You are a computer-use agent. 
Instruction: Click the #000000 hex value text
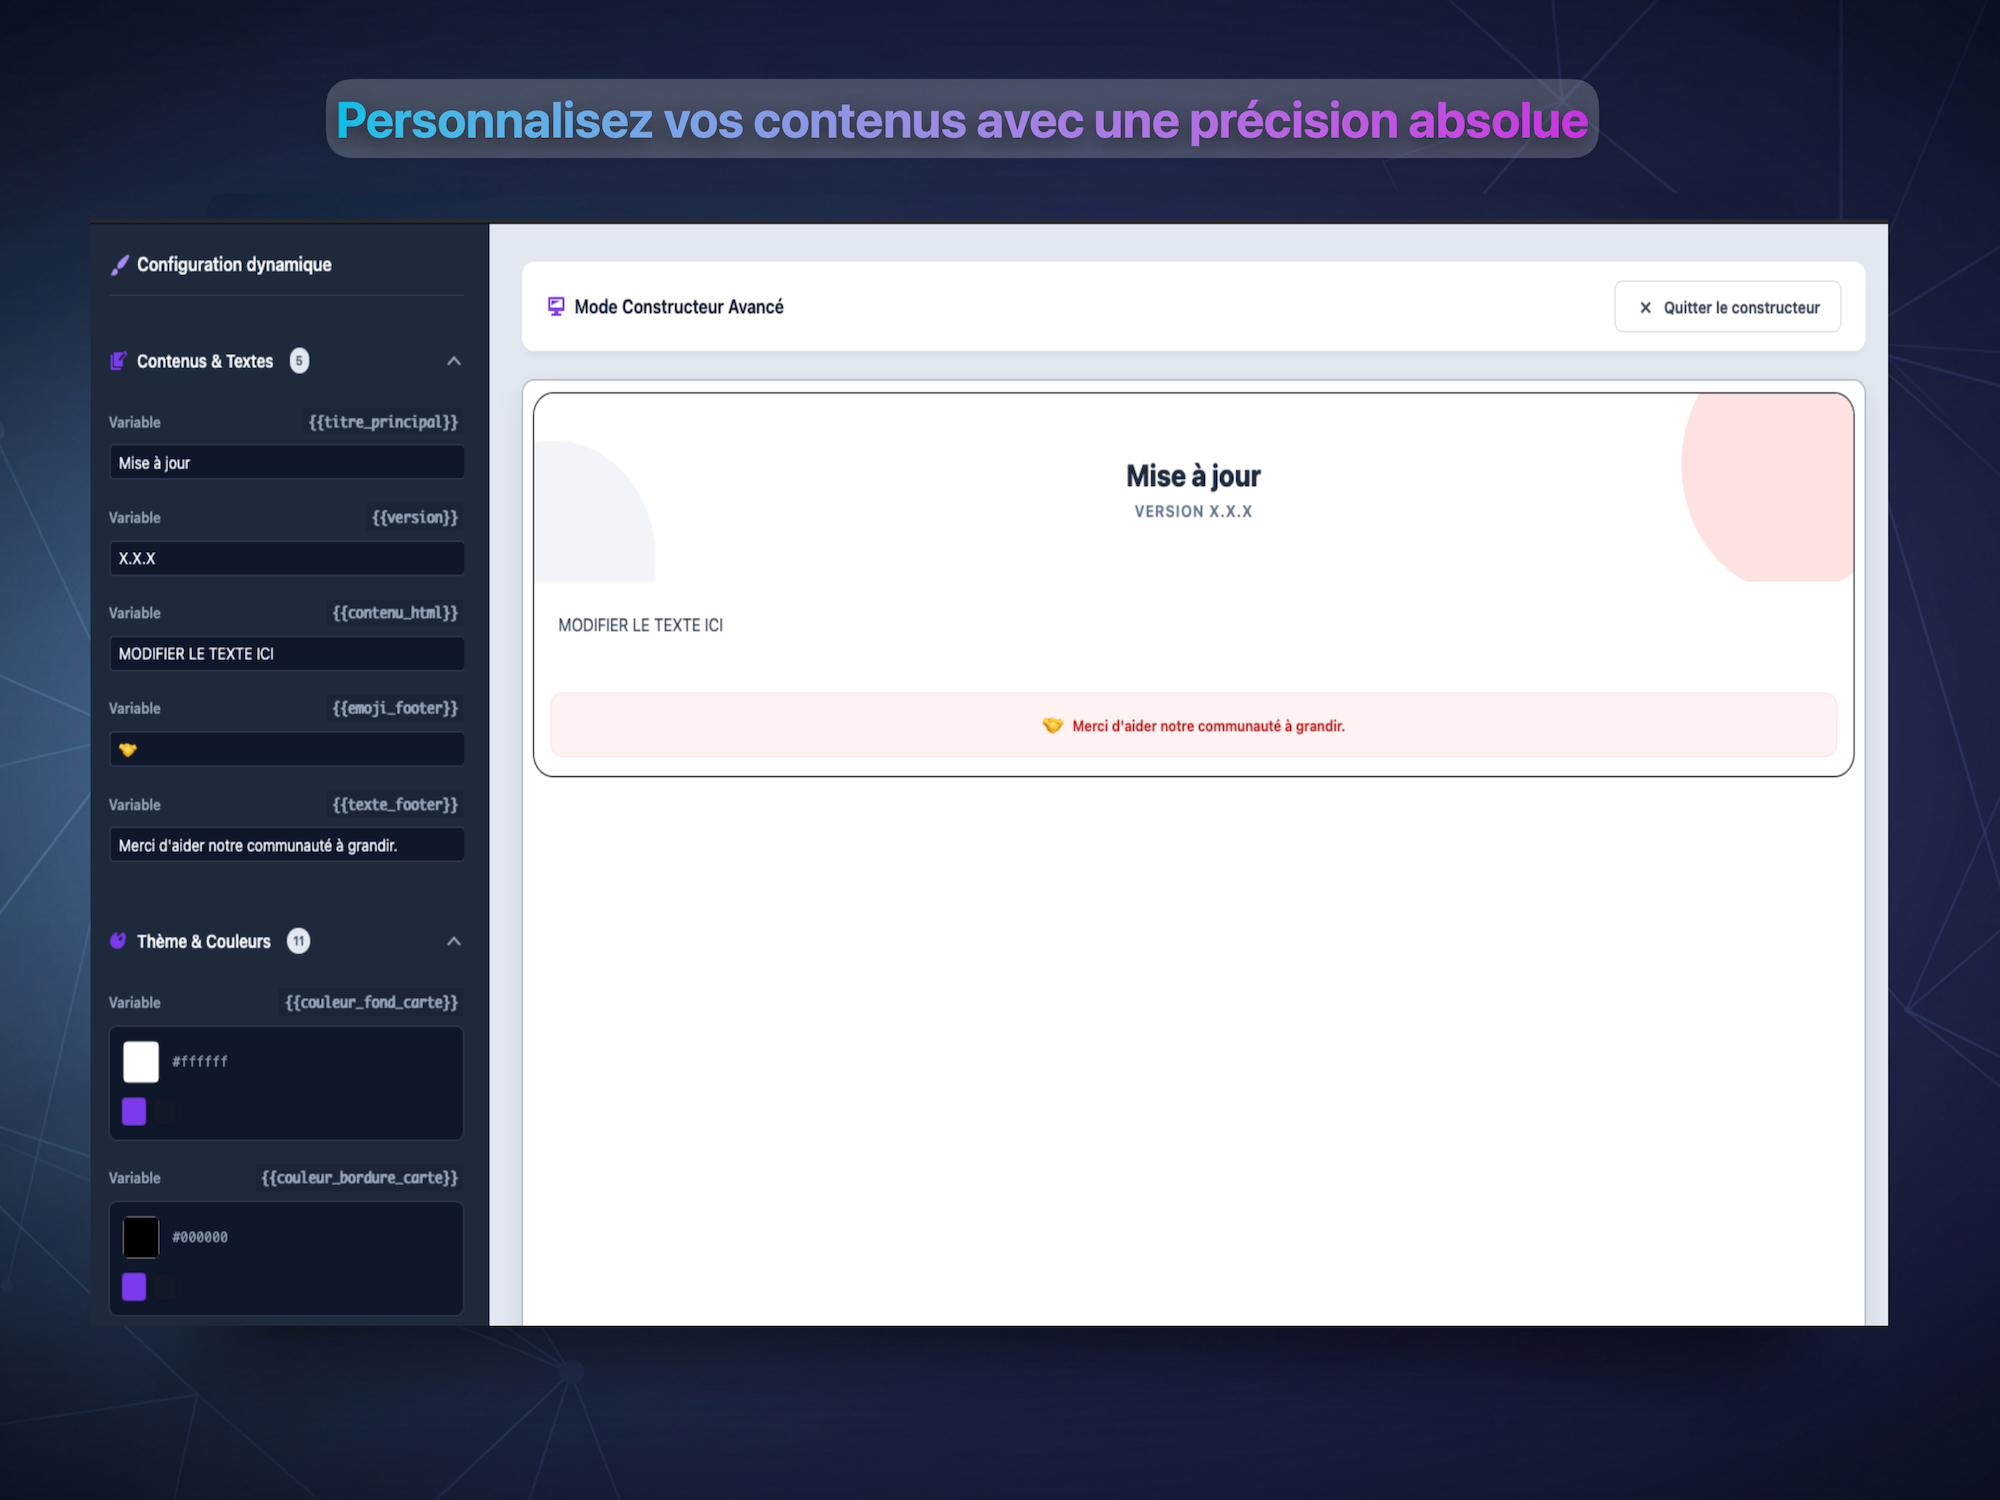click(200, 1237)
